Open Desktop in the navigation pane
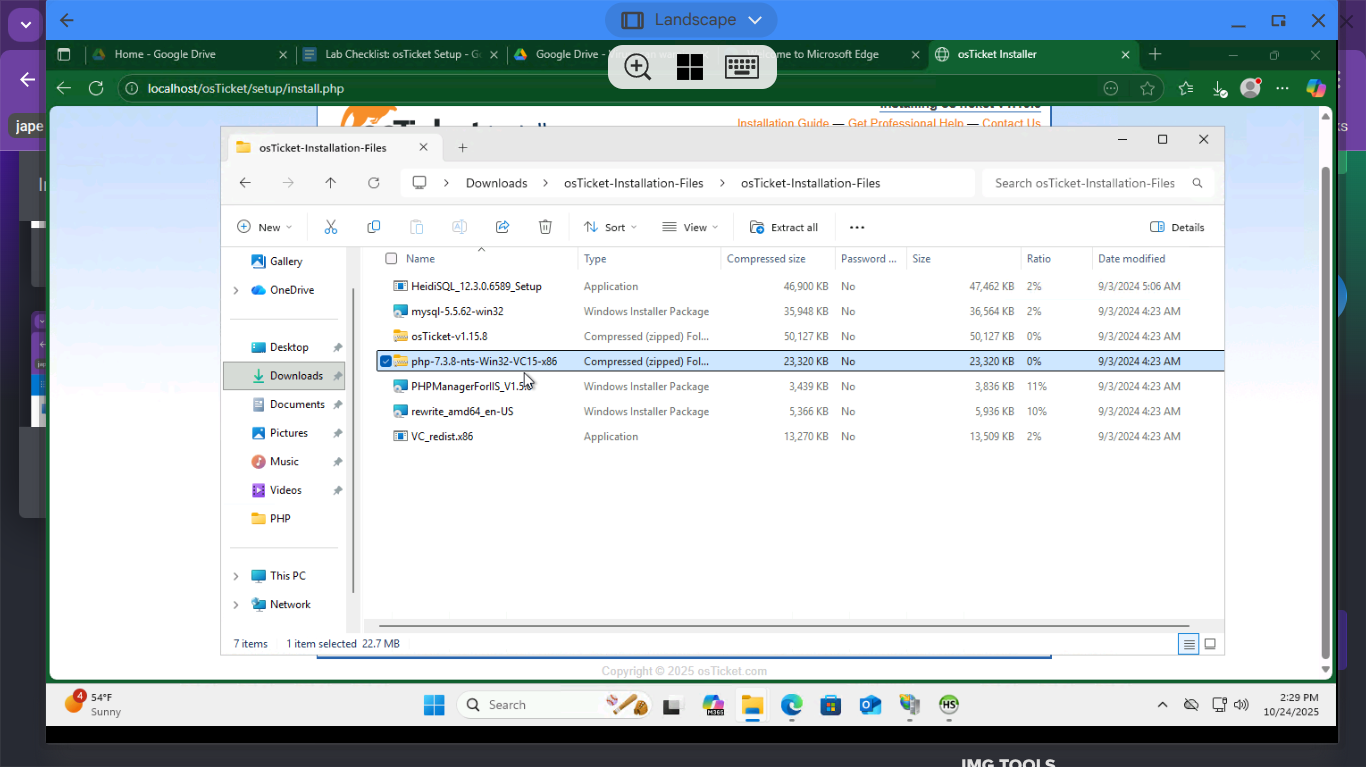Image resolution: width=1366 pixels, height=767 pixels. [x=285, y=347]
